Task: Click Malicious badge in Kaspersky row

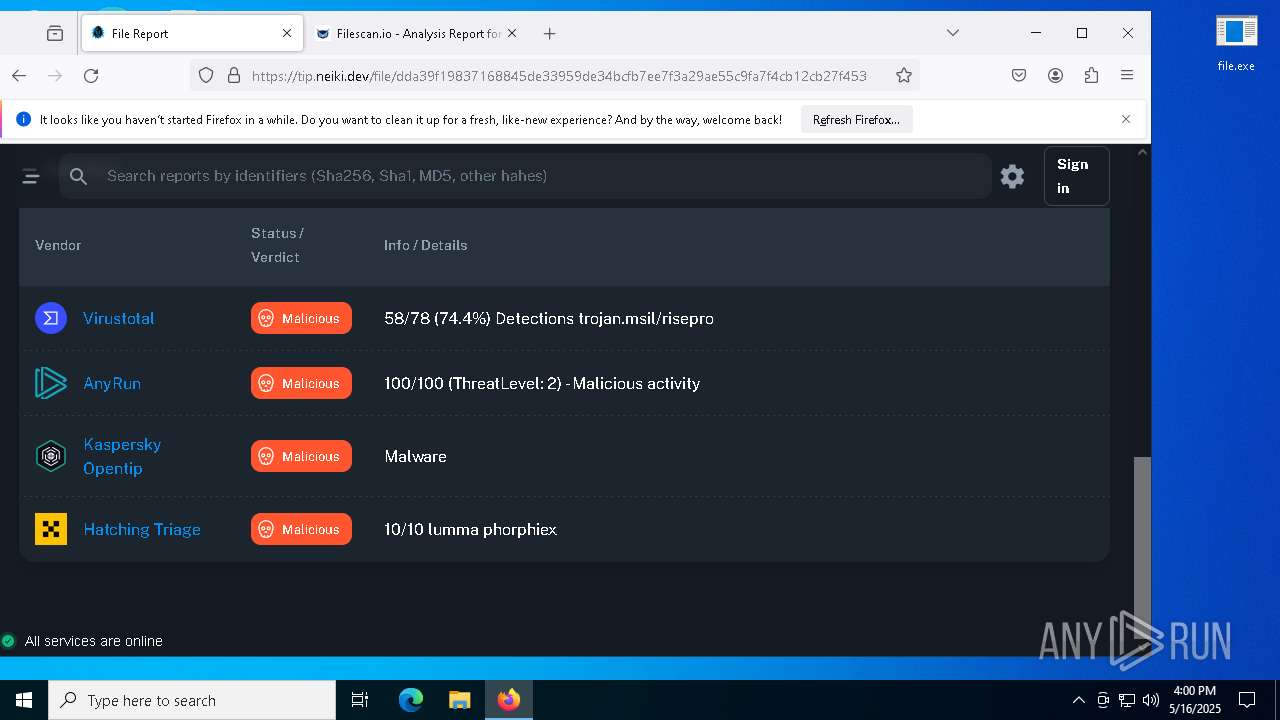Action: tap(301, 456)
